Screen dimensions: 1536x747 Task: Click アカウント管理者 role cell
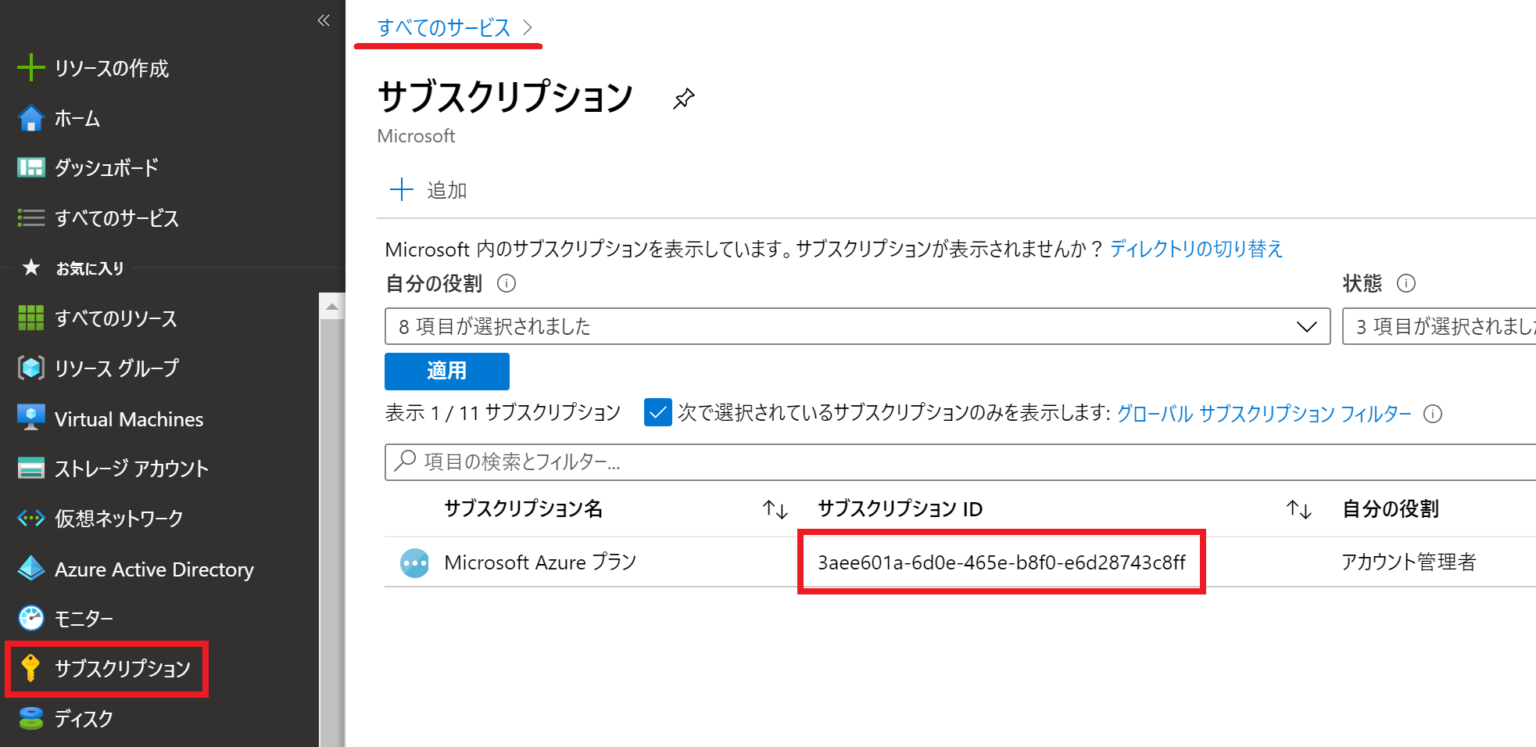point(1408,563)
